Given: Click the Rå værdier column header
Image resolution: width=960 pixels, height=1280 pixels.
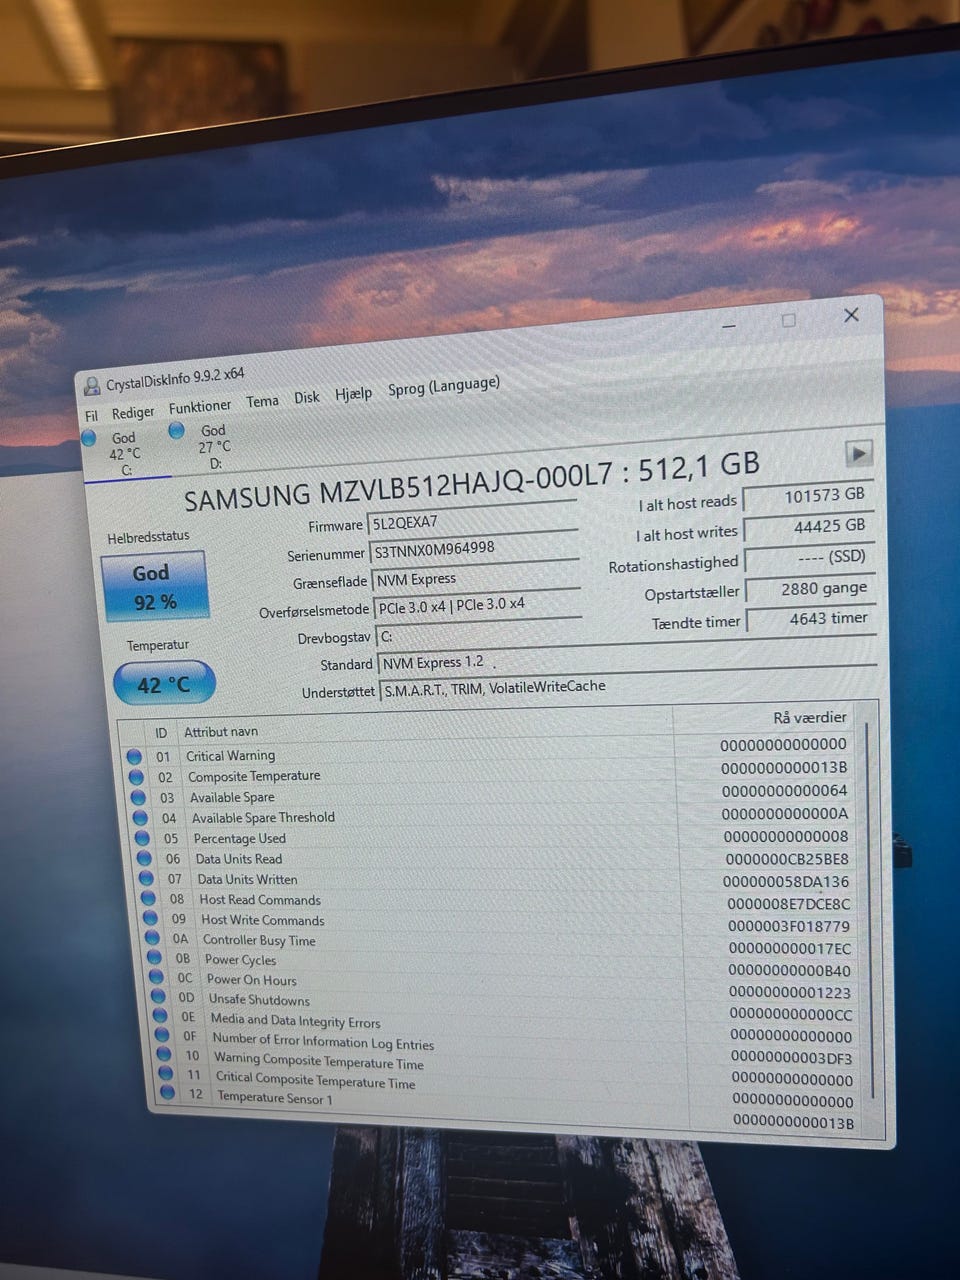Looking at the screenshot, I should pyautogui.click(x=809, y=718).
